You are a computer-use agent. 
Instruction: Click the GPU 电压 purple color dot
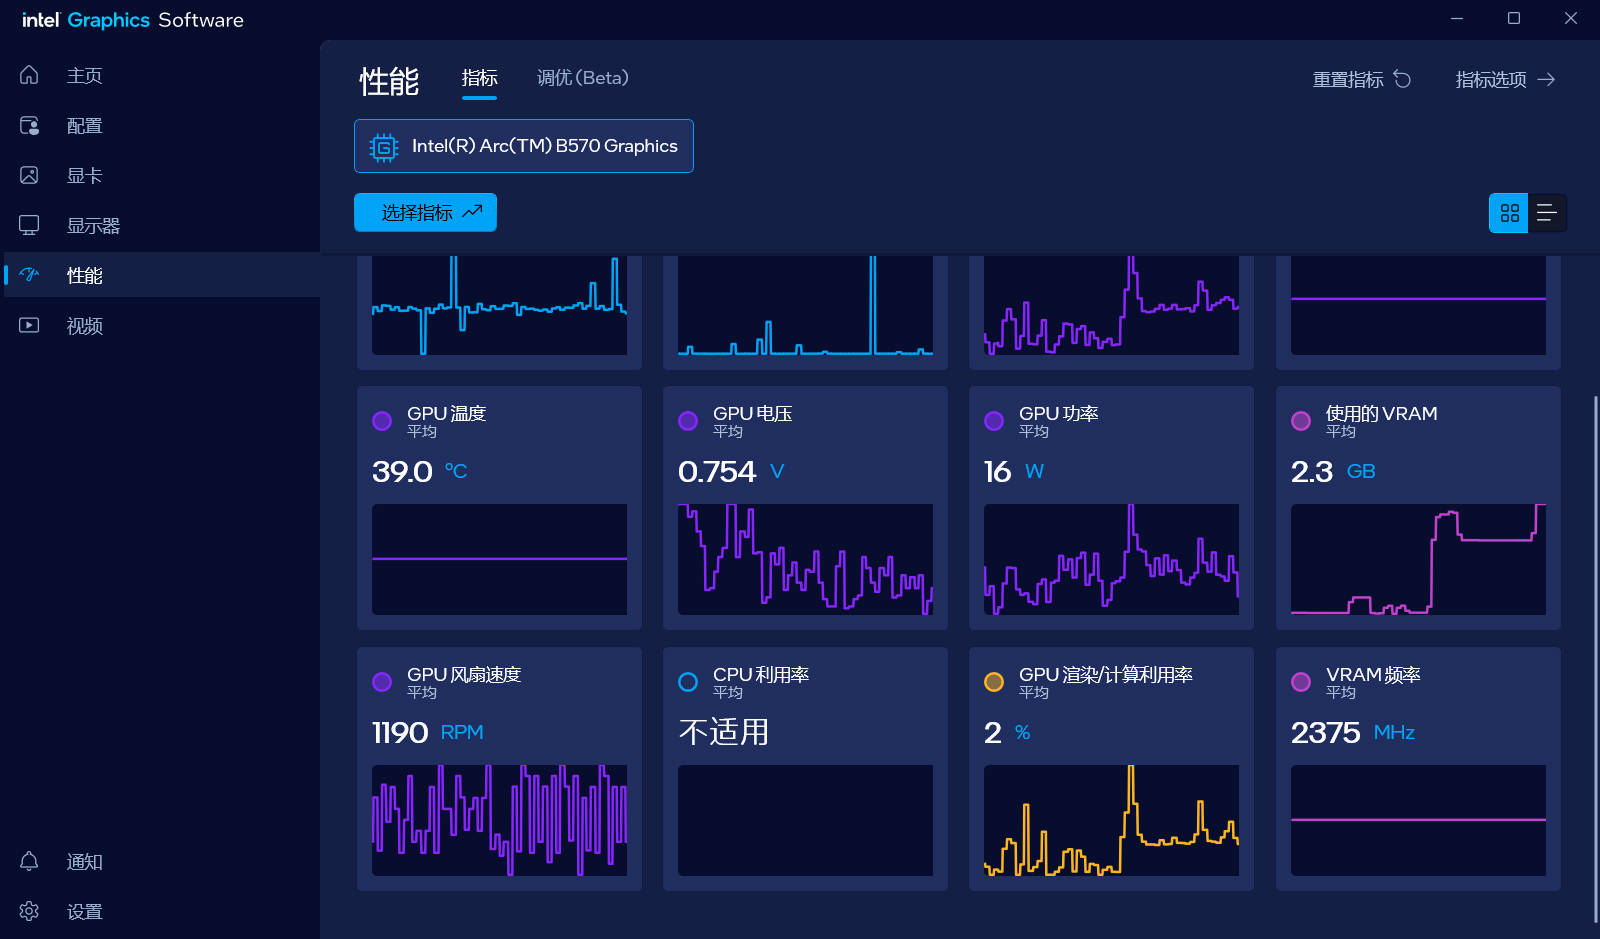(x=688, y=421)
